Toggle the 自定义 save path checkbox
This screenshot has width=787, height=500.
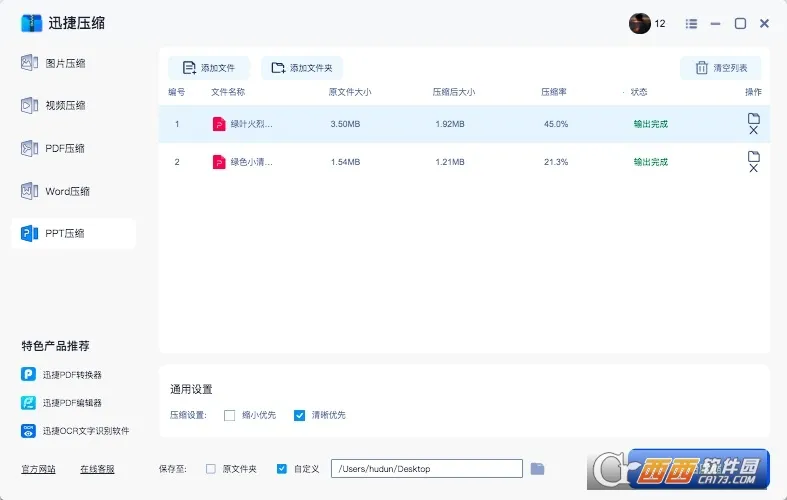[282, 468]
